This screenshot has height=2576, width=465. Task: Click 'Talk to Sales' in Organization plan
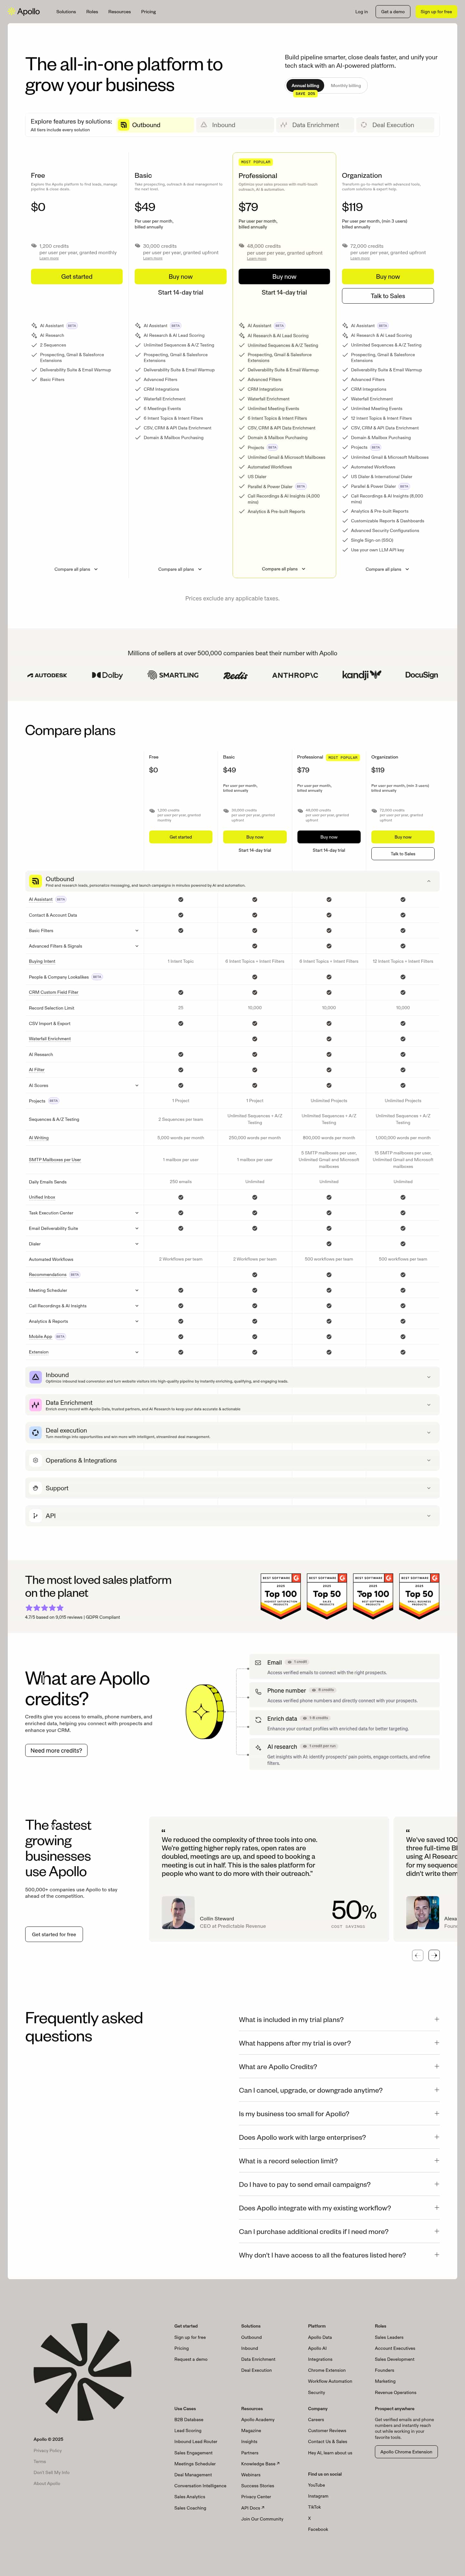click(388, 296)
